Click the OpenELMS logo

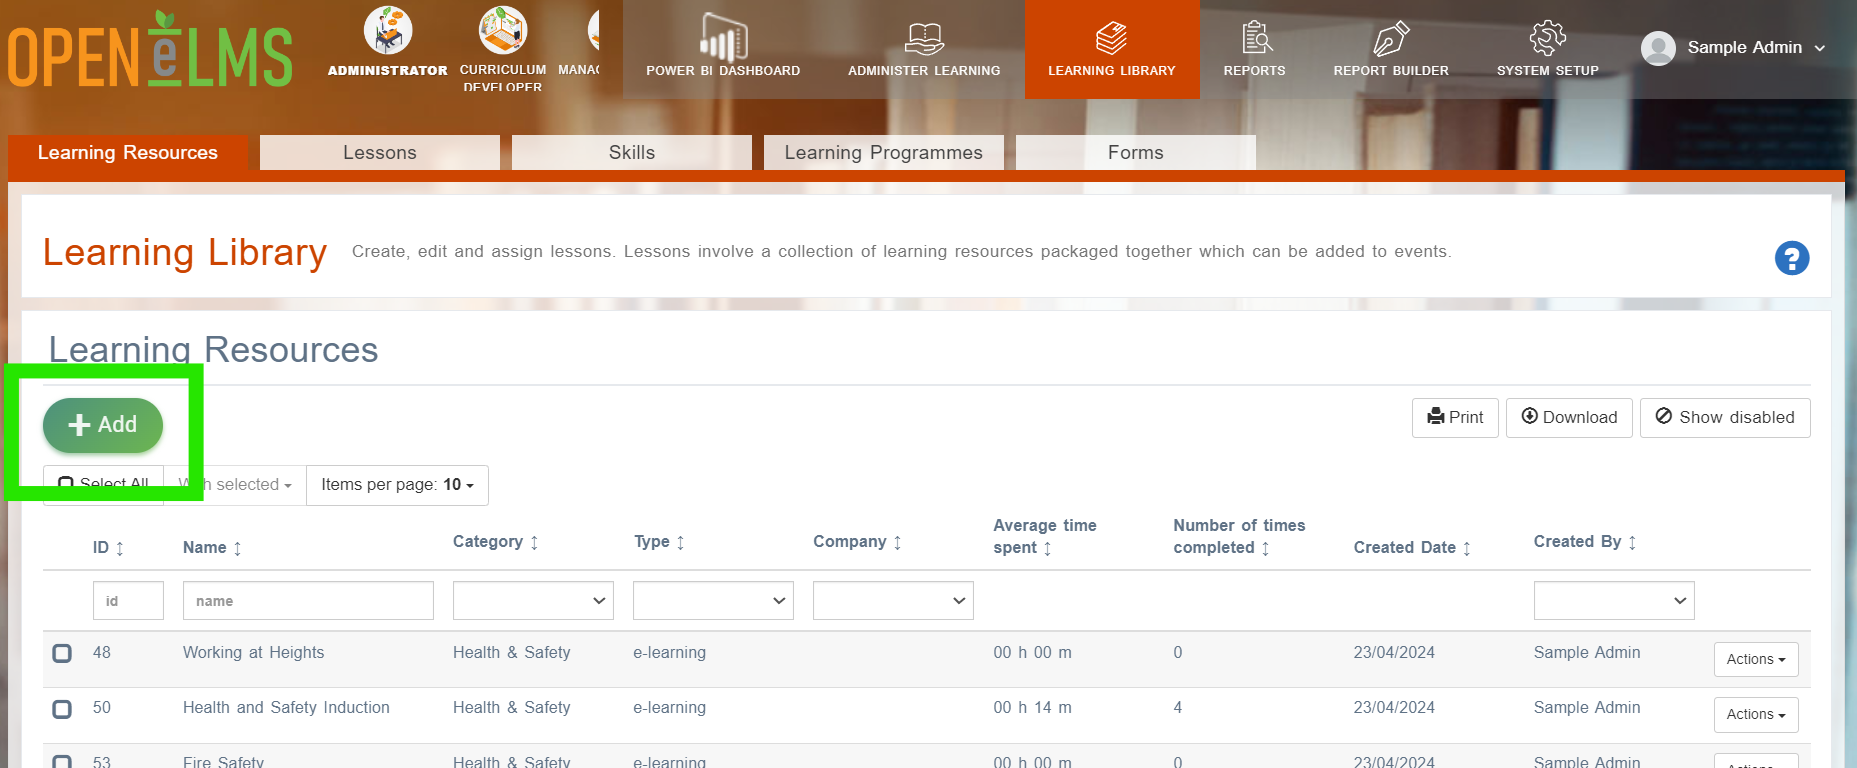click(x=150, y=50)
